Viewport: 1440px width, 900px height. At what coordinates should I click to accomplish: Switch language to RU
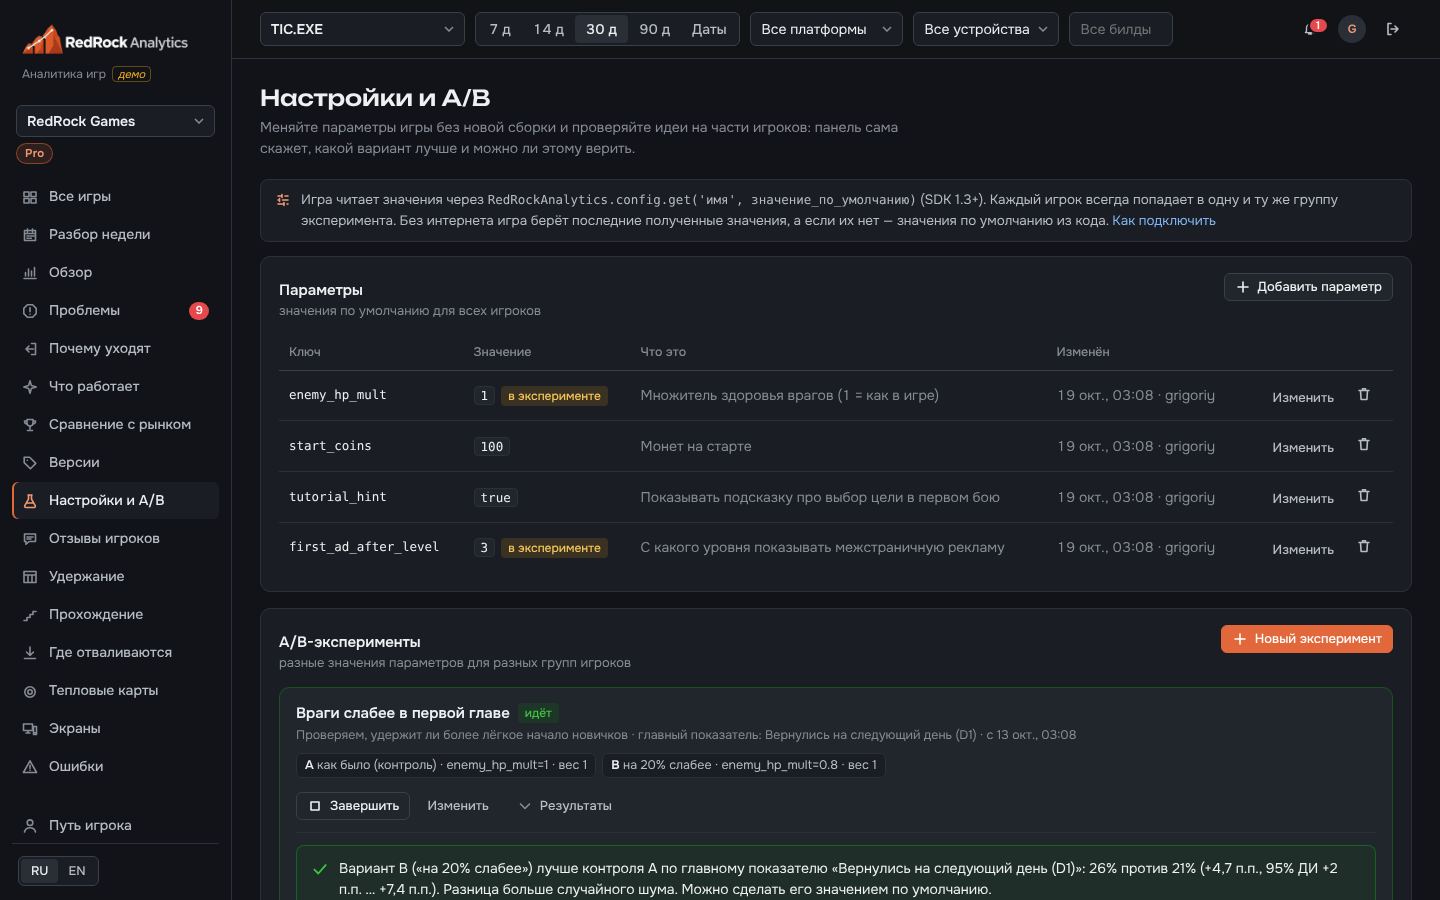point(39,871)
